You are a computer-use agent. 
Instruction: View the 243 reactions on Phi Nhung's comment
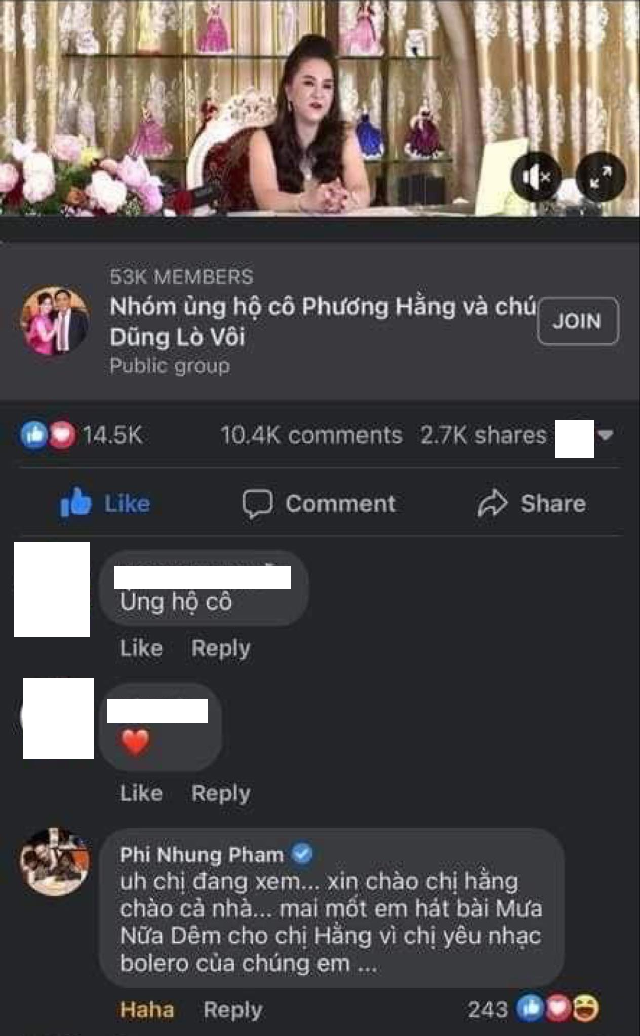(534, 1009)
